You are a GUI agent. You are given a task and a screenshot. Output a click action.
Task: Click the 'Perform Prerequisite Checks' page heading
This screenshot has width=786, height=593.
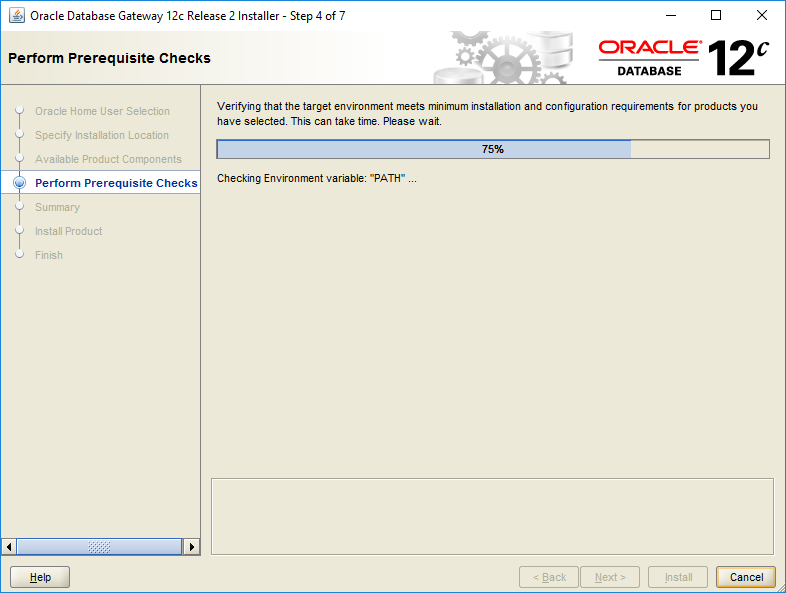109,58
